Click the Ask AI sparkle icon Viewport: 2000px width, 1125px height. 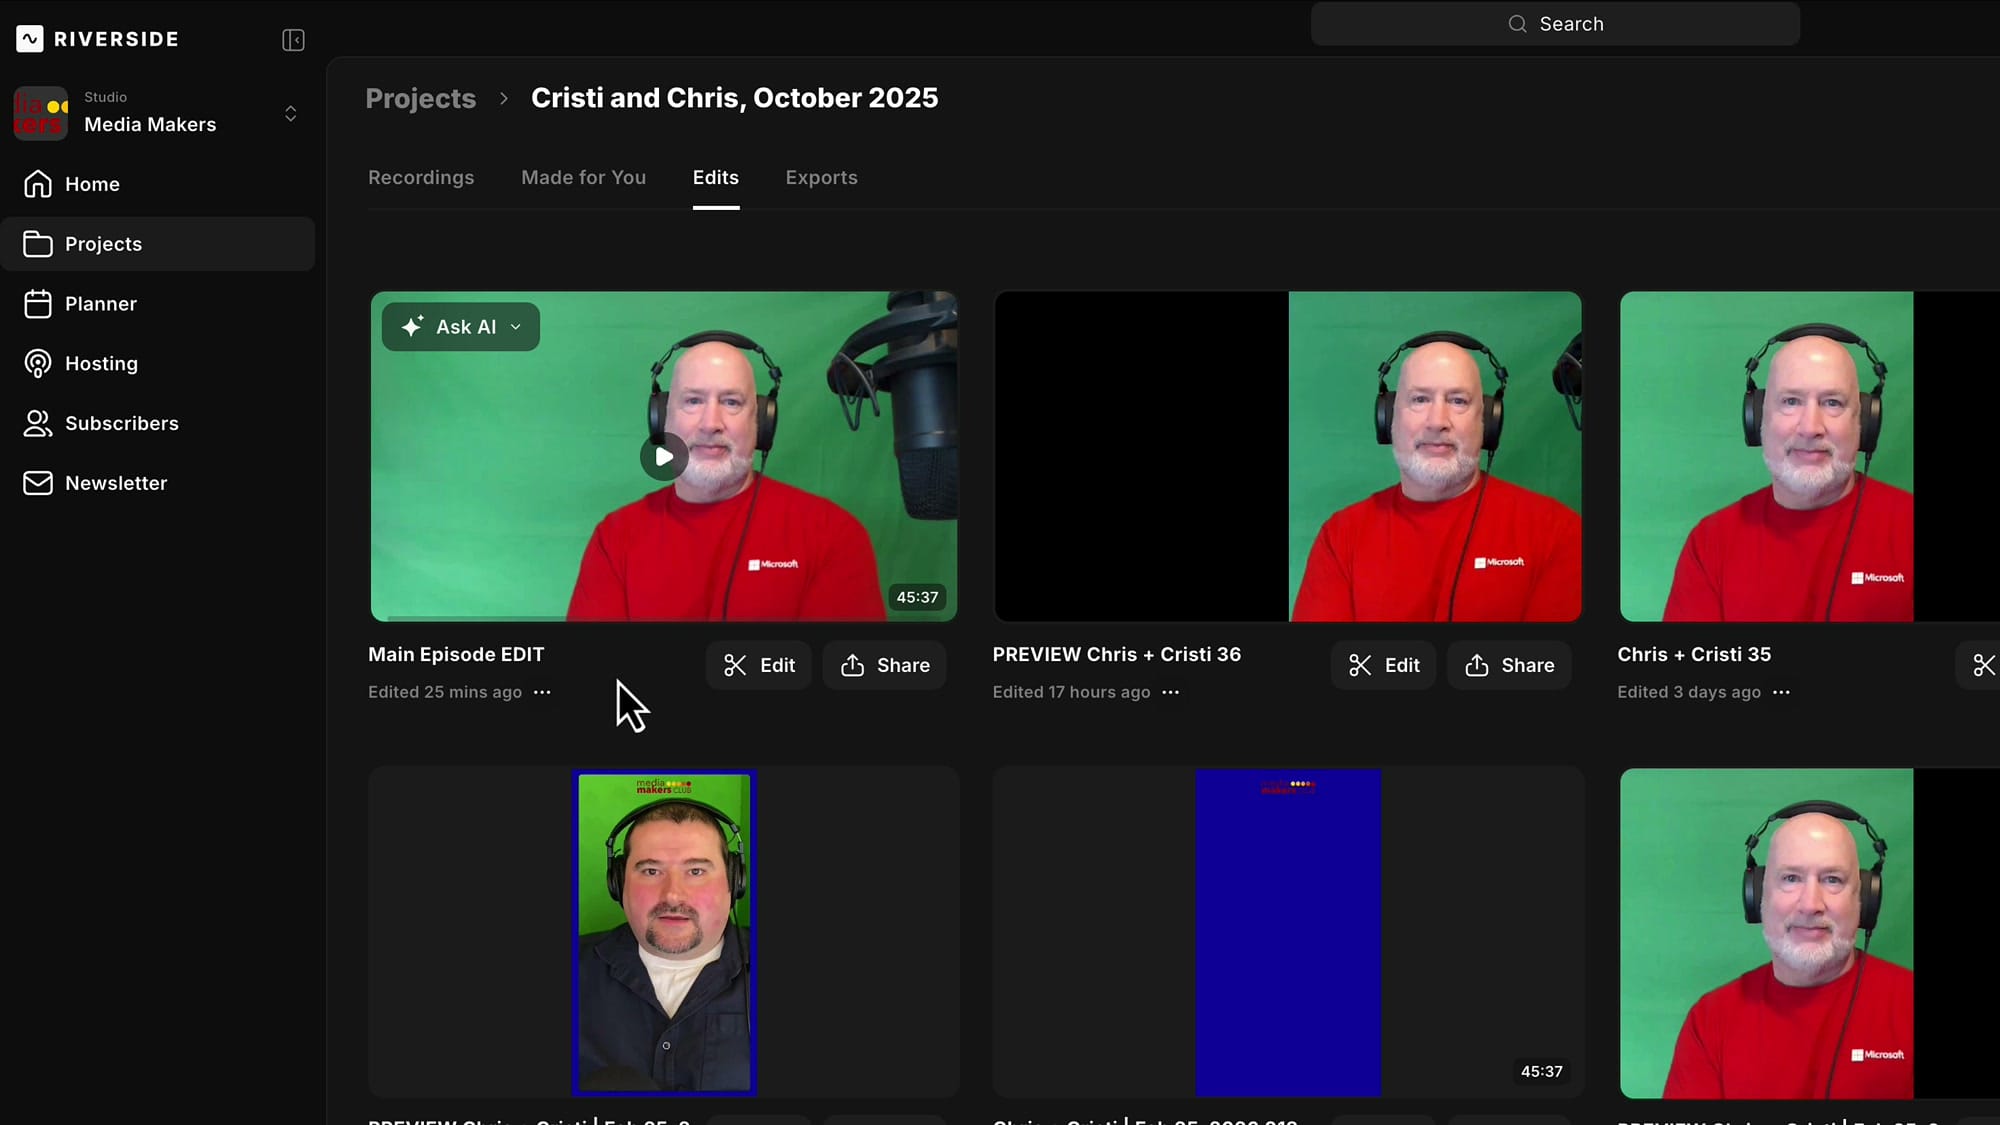412,327
